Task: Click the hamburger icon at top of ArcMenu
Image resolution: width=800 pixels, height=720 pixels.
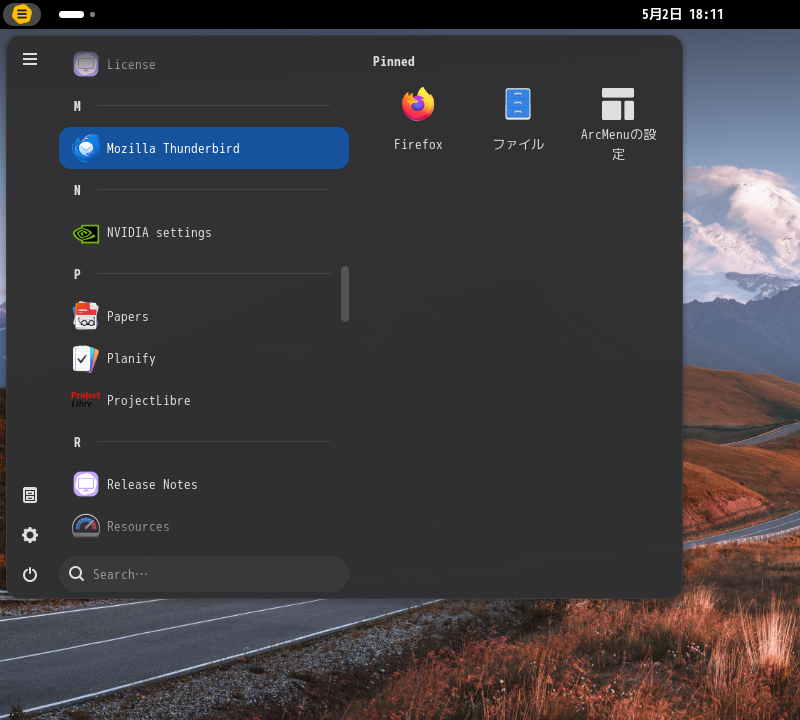Action: click(30, 59)
